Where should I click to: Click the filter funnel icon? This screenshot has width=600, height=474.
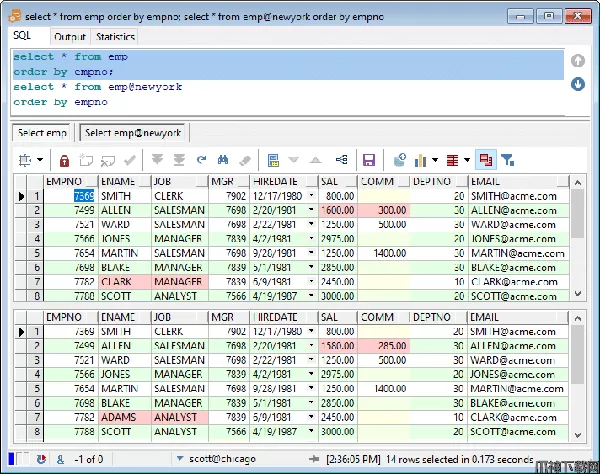click(508, 160)
